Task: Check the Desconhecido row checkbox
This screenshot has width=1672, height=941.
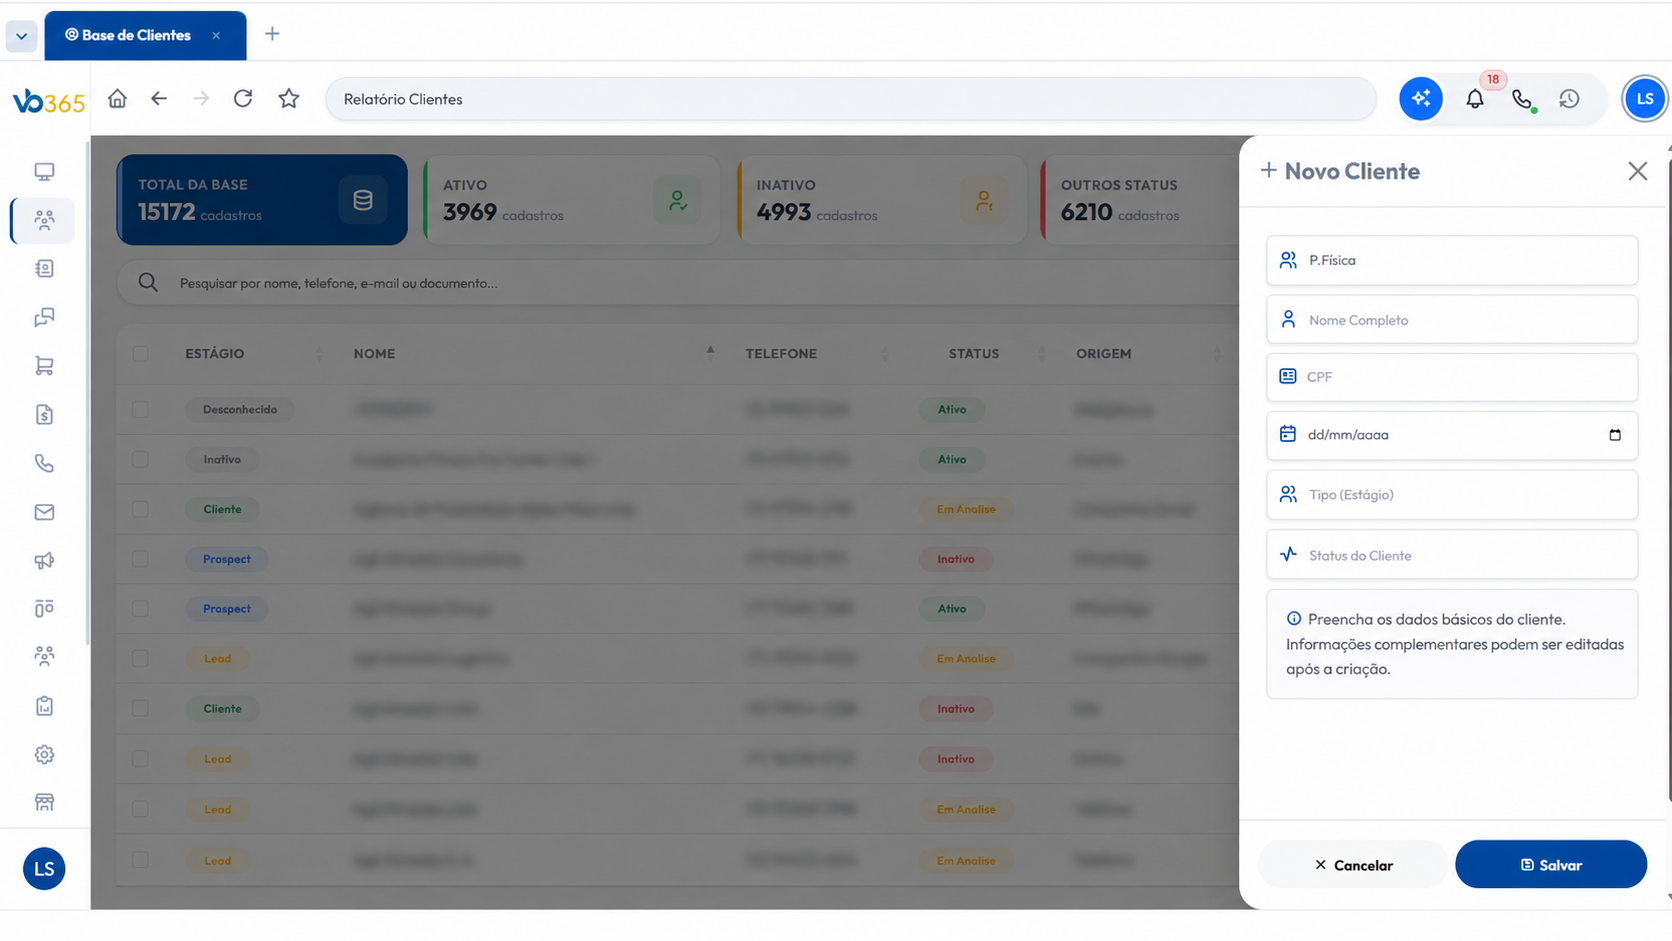Action: (x=140, y=409)
